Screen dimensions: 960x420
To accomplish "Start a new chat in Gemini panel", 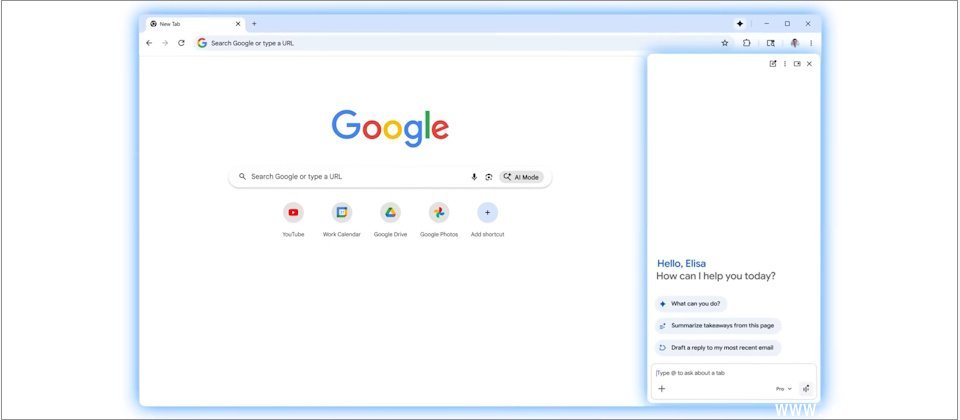I will click(x=772, y=64).
